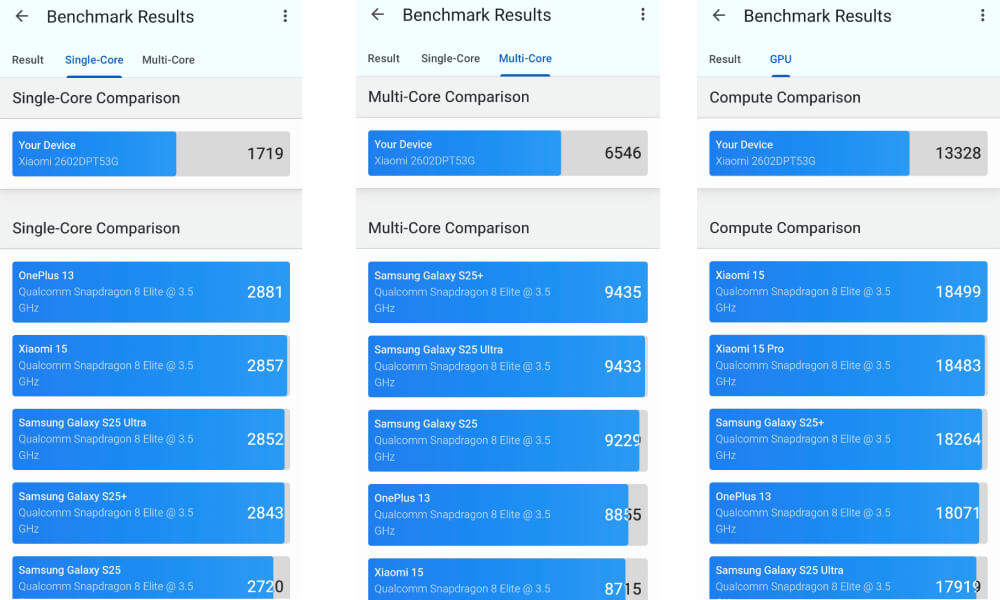Open Xiaomi 15 multi-core entry 8715

tap(508, 579)
